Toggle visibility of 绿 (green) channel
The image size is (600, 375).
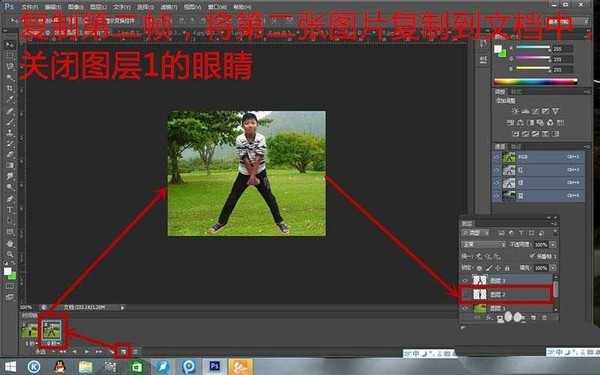[x=497, y=183]
